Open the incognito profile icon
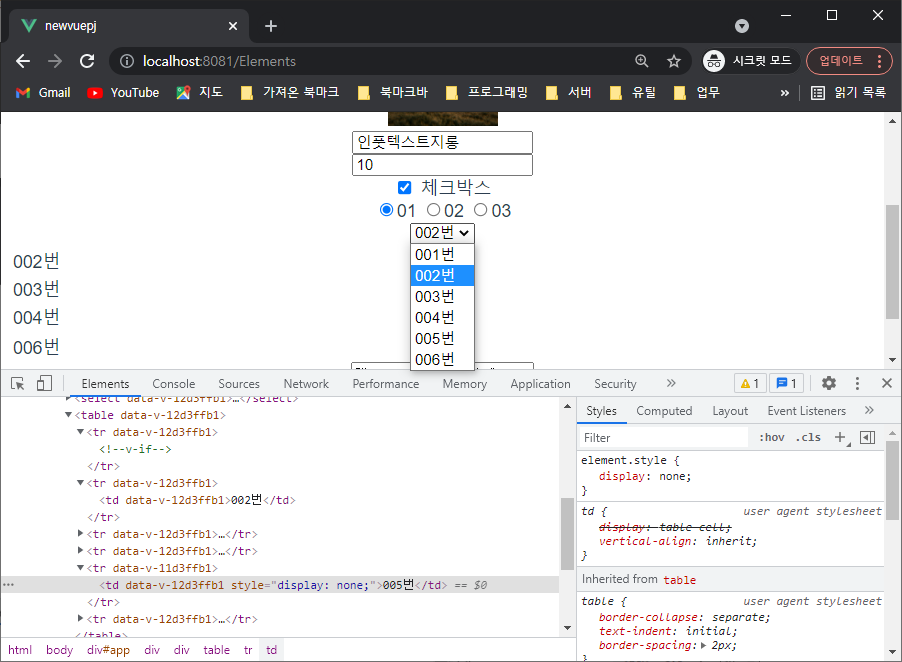The height and width of the screenshot is (662, 902). 714,61
